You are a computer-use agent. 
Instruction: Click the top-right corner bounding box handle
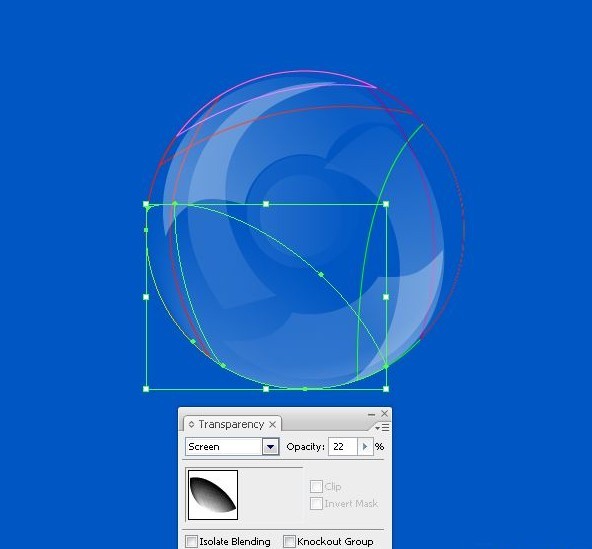tap(386, 204)
